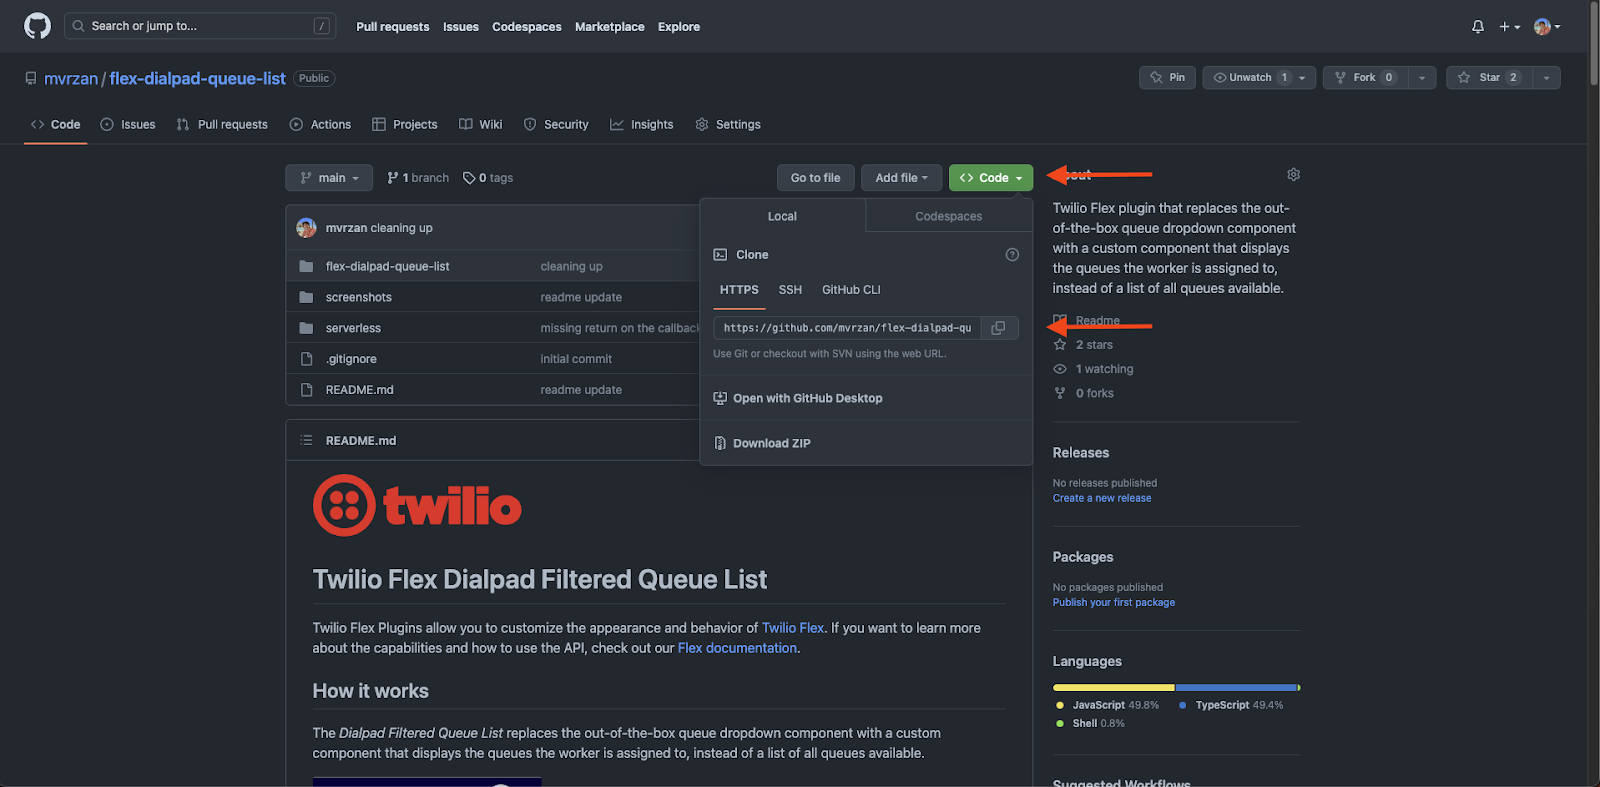
Task: Select the Codespaces tab in clone popup
Action: click(x=949, y=216)
